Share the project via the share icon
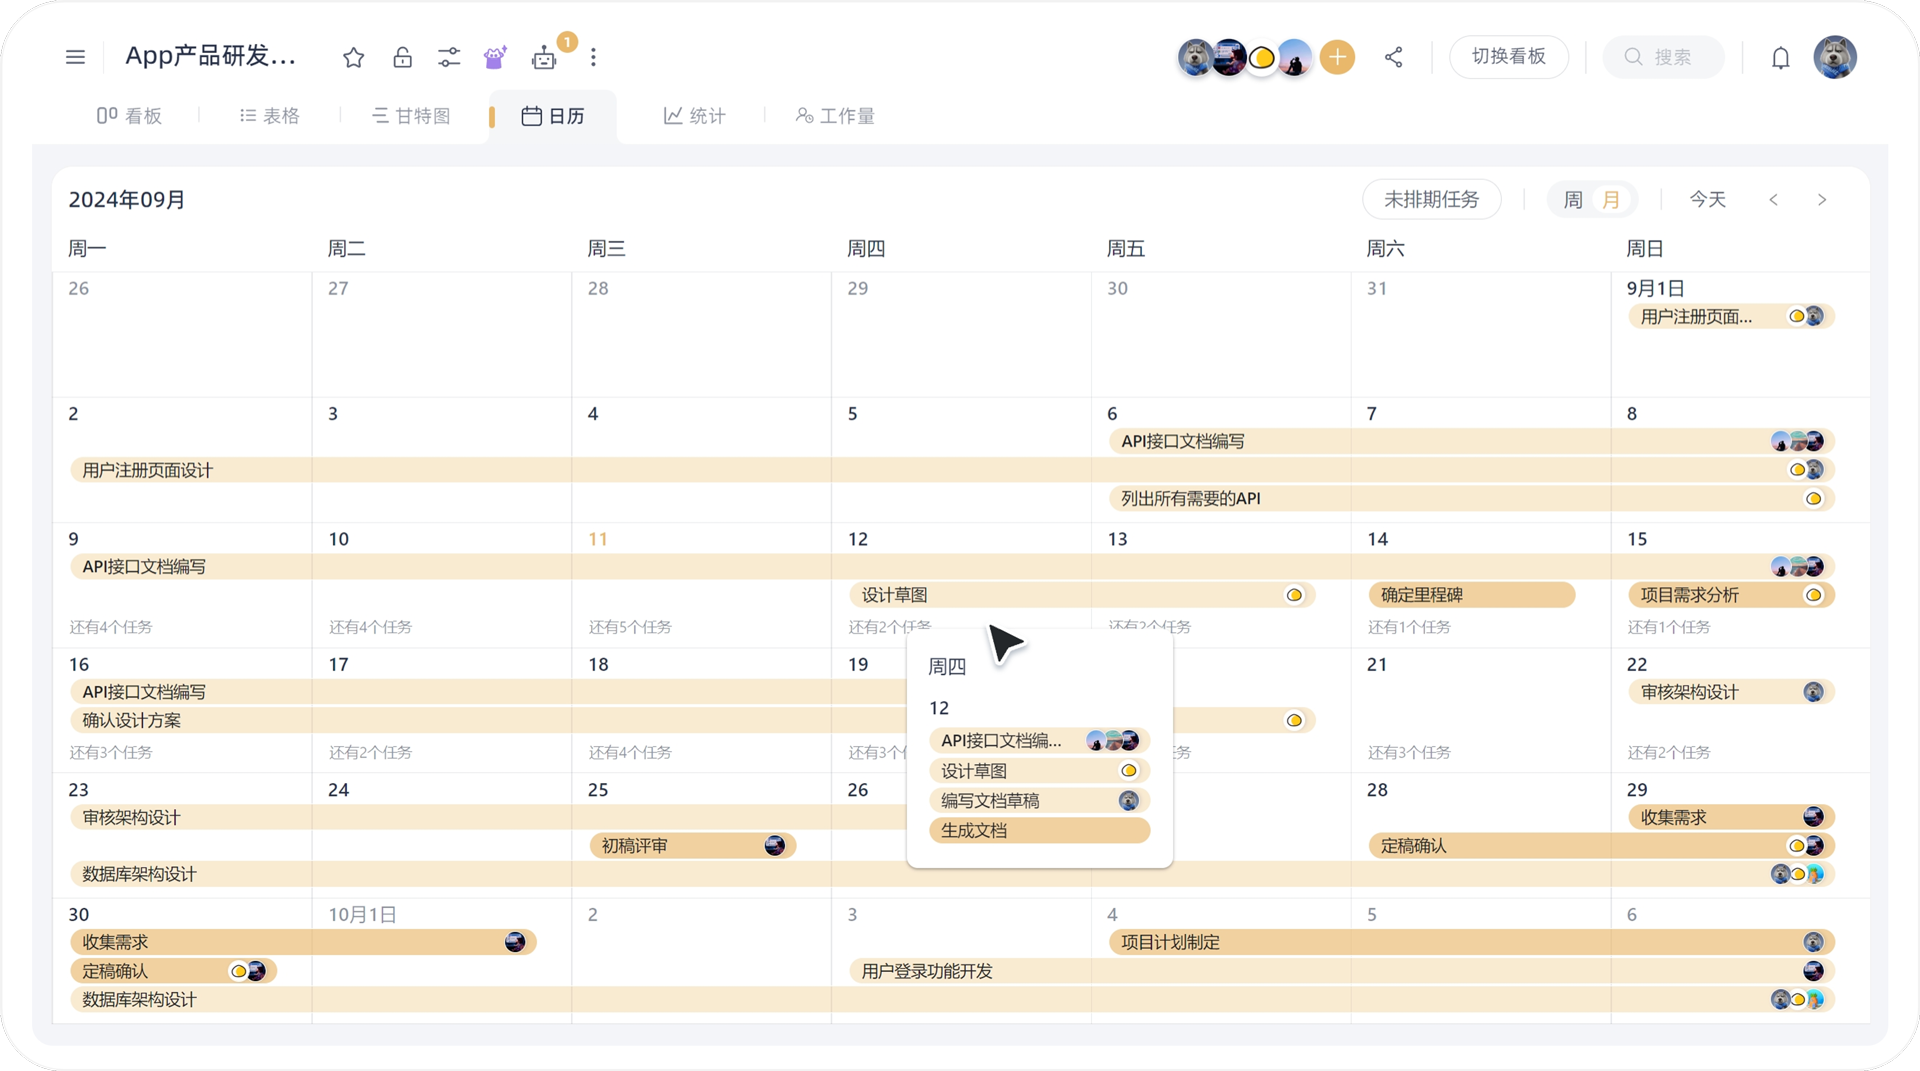 tap(1393, 57)
